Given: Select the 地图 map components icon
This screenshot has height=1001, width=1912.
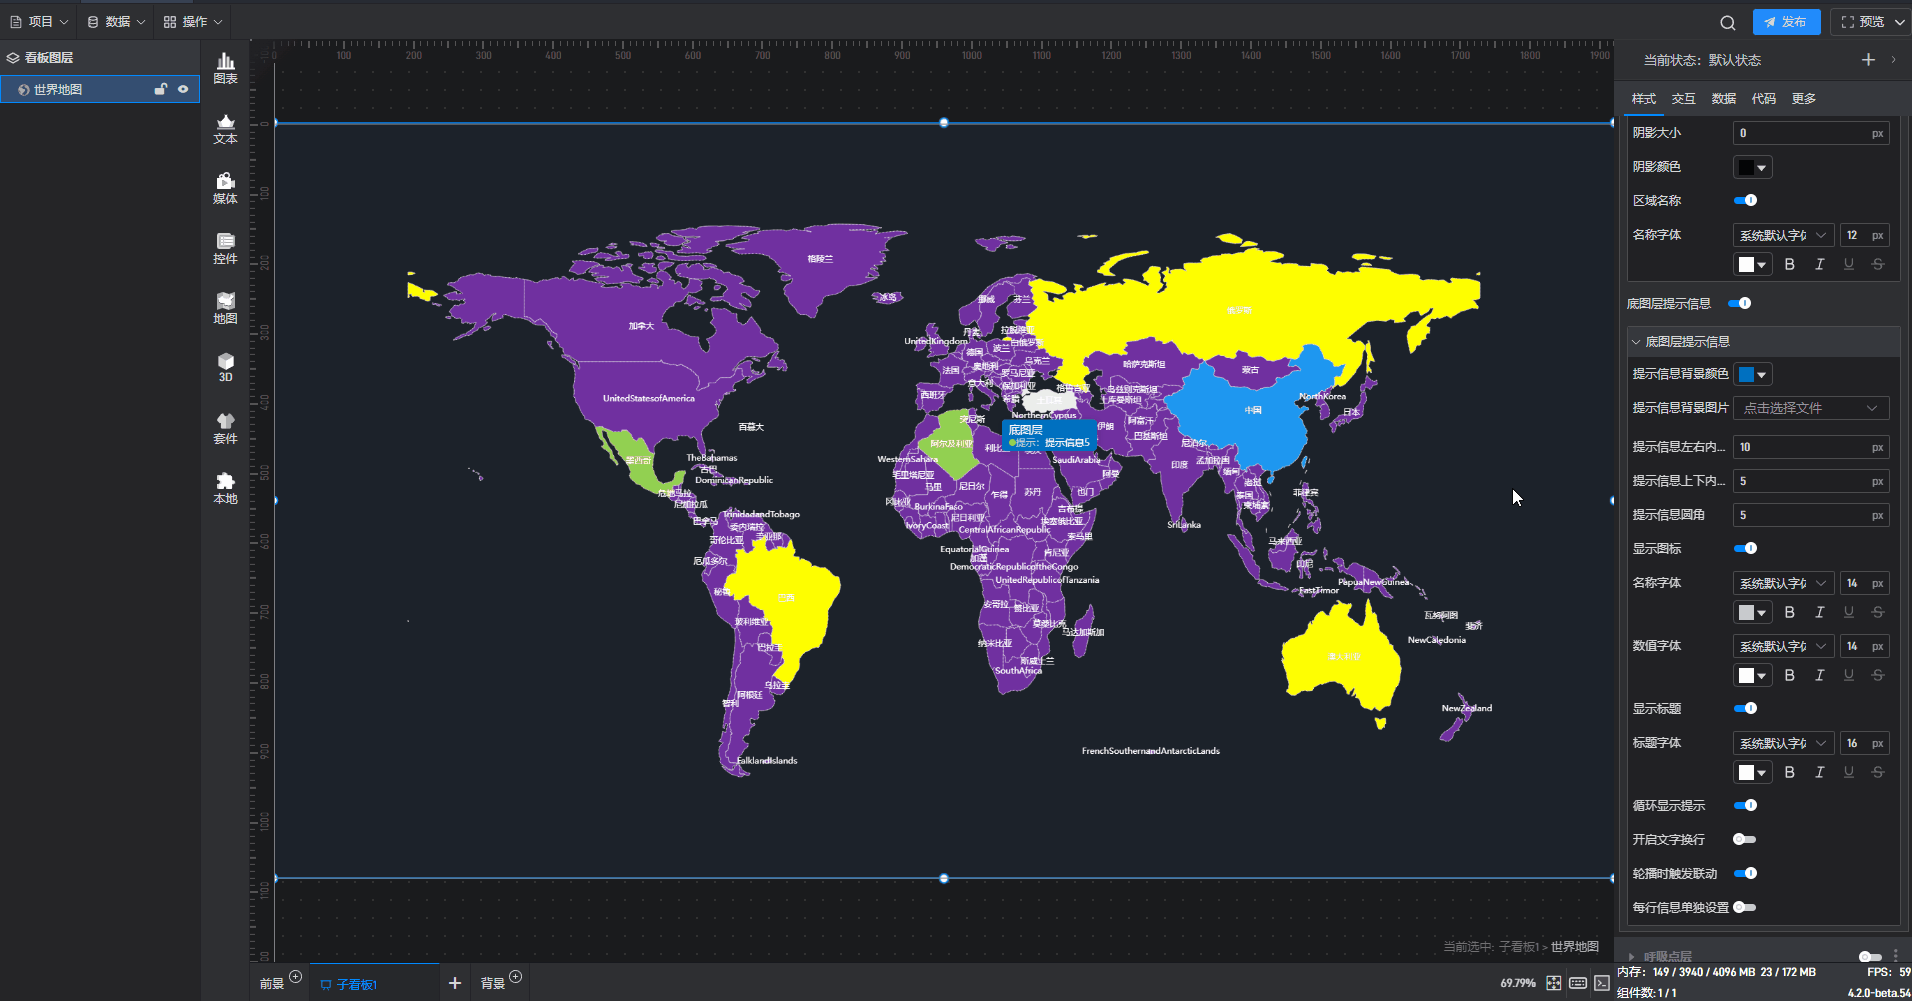Looking at the screenshot, I should pyautogui.click(x=225, y=308).
